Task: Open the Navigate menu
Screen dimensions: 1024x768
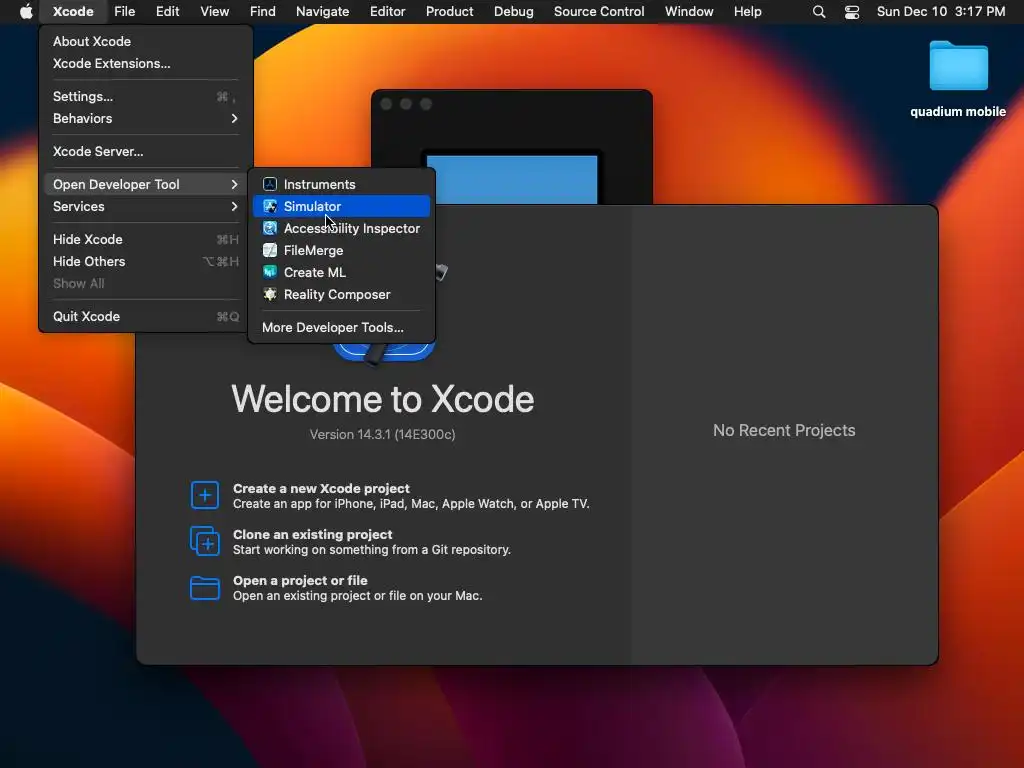Action: (323, 11)
